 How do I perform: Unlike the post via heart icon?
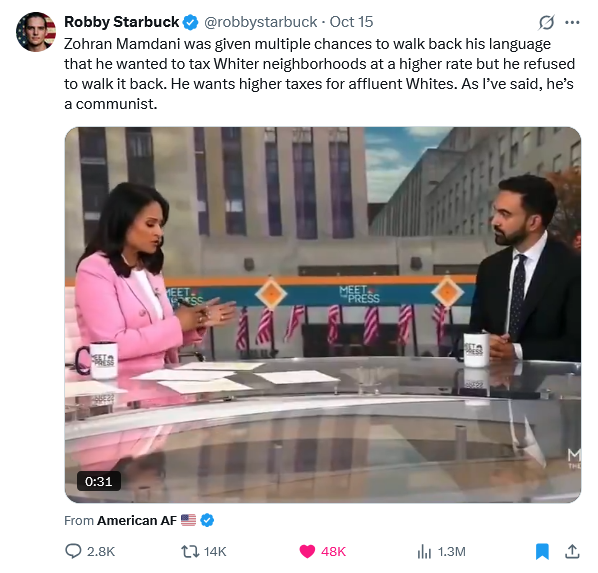[307, 551]
